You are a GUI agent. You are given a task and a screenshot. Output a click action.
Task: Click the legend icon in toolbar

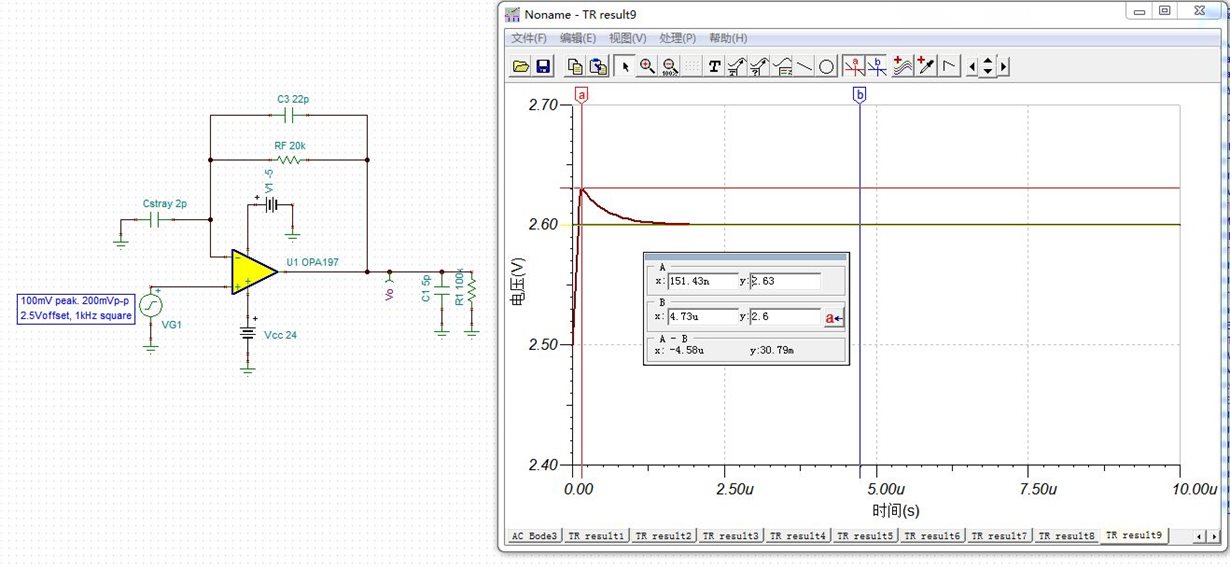pos(783,67)
